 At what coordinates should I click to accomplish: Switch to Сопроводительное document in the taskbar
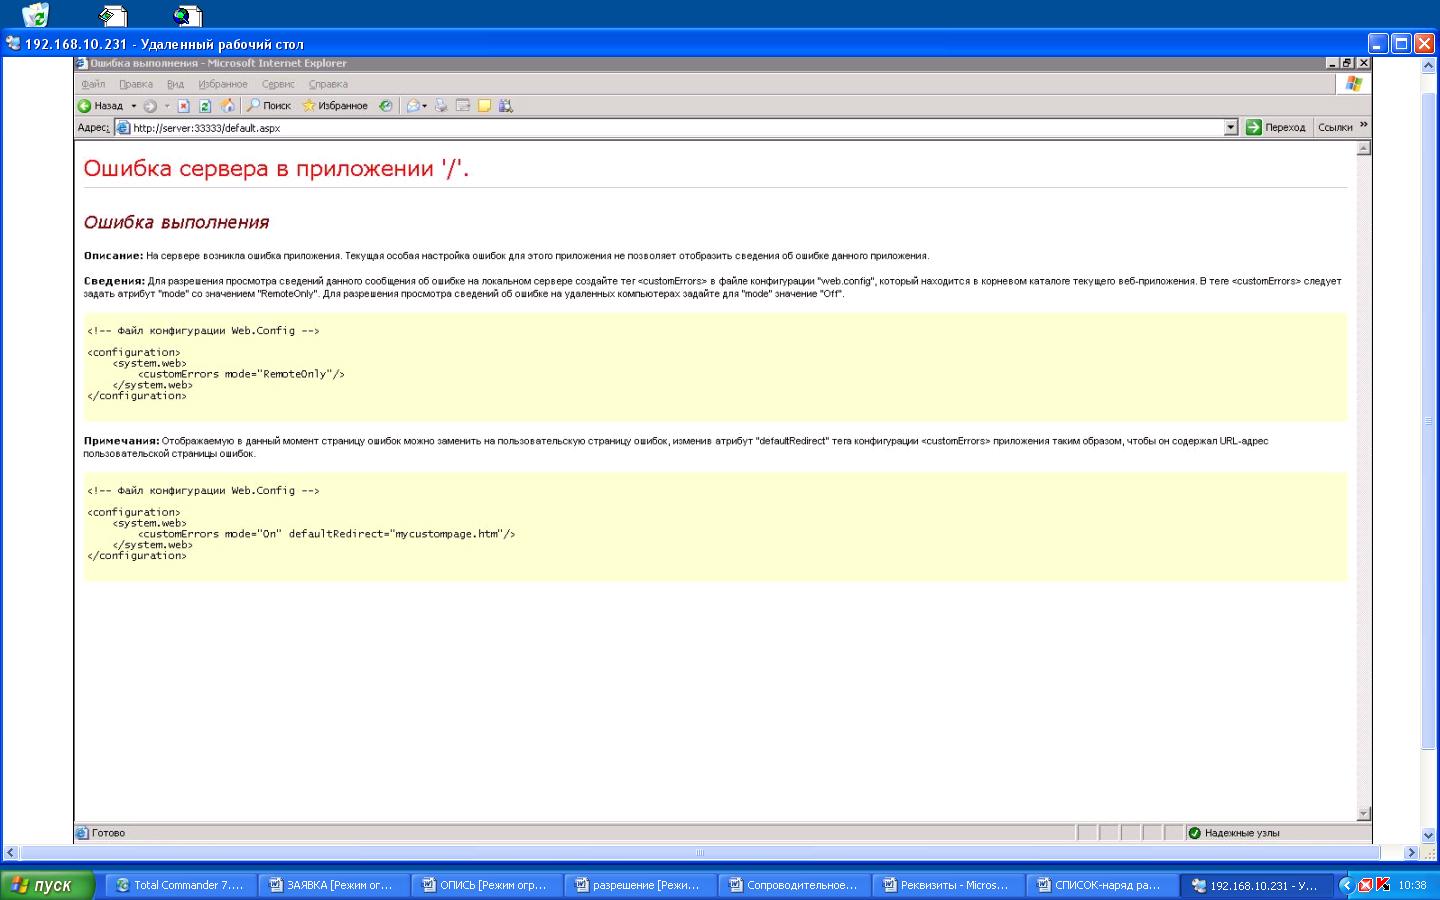click(x=794, y=885)
